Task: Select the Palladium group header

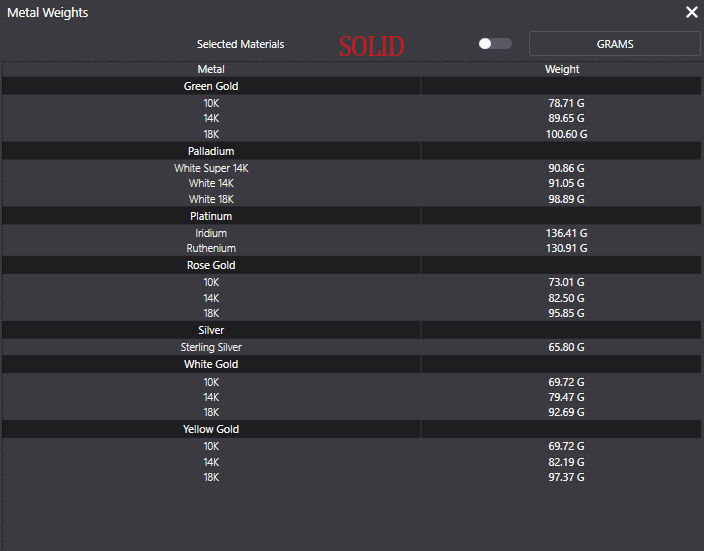Action: click(x=211, y=151)
